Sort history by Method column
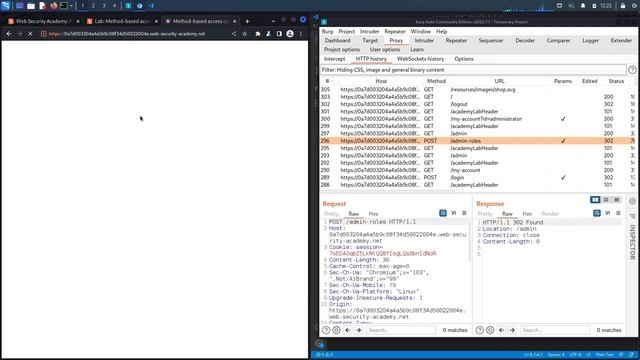The image size is (640, 360). click(436, 81)
